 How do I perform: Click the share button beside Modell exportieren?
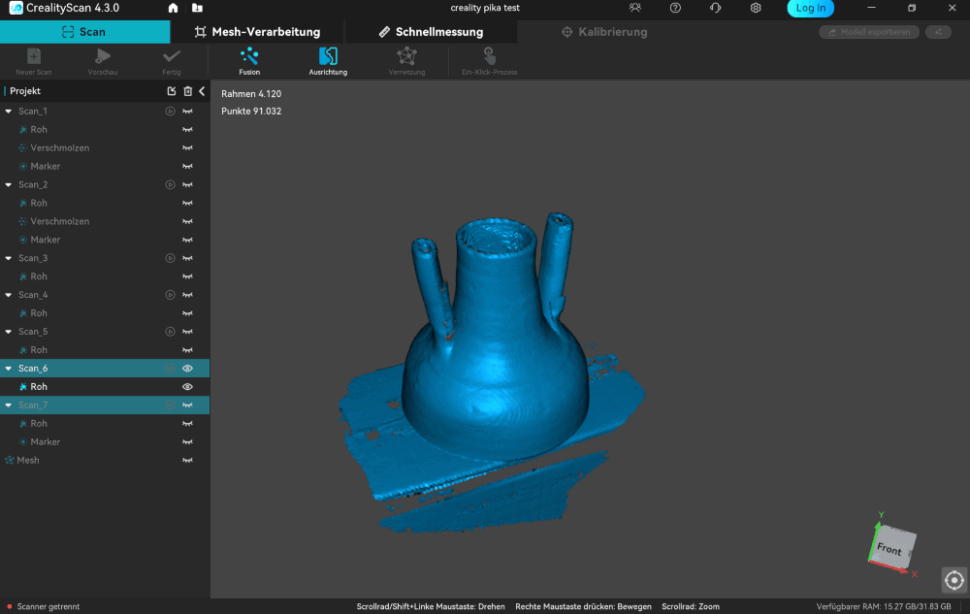coord(938,32)
